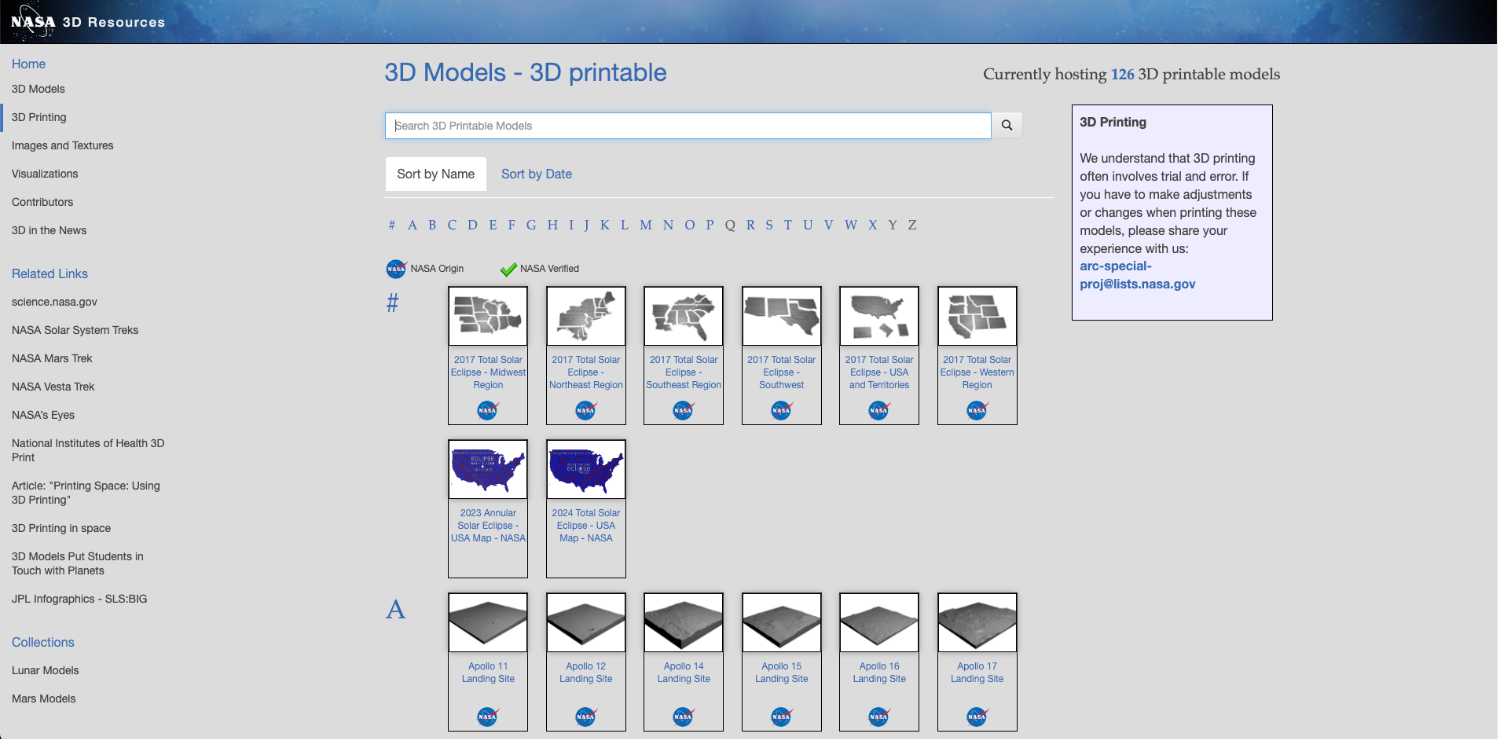Click NASA badge under Apollo 11 Landing Site

coord(488,716)
